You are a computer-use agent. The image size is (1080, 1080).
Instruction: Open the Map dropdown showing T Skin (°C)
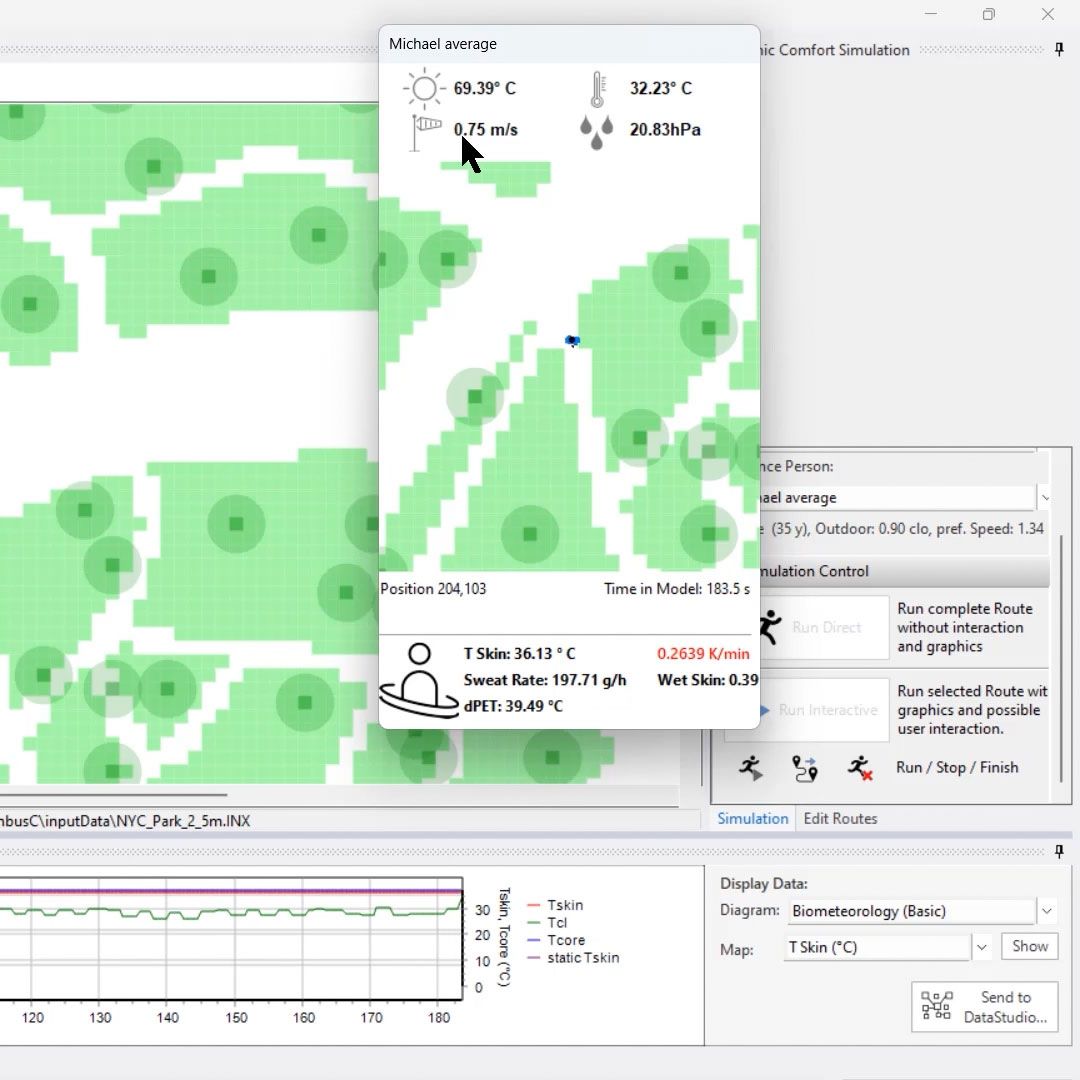click(981, 946)
